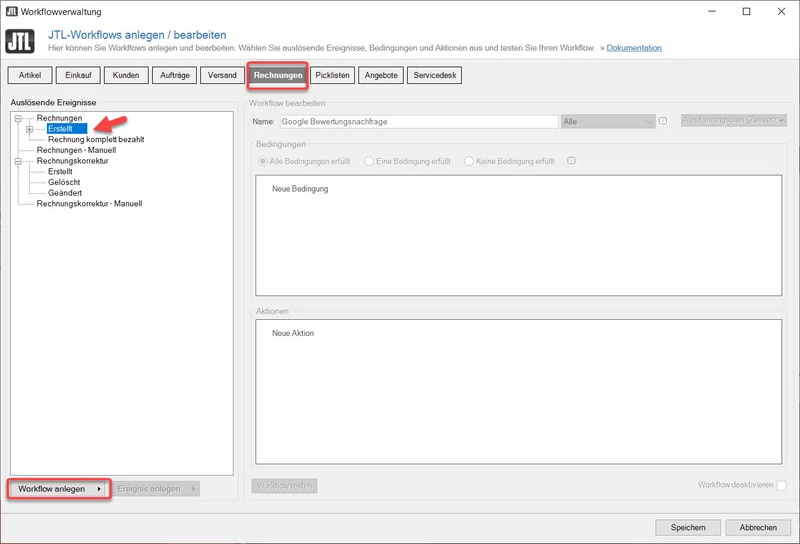
Task: Click the Speichern button
Action: (x=688, y=527)
